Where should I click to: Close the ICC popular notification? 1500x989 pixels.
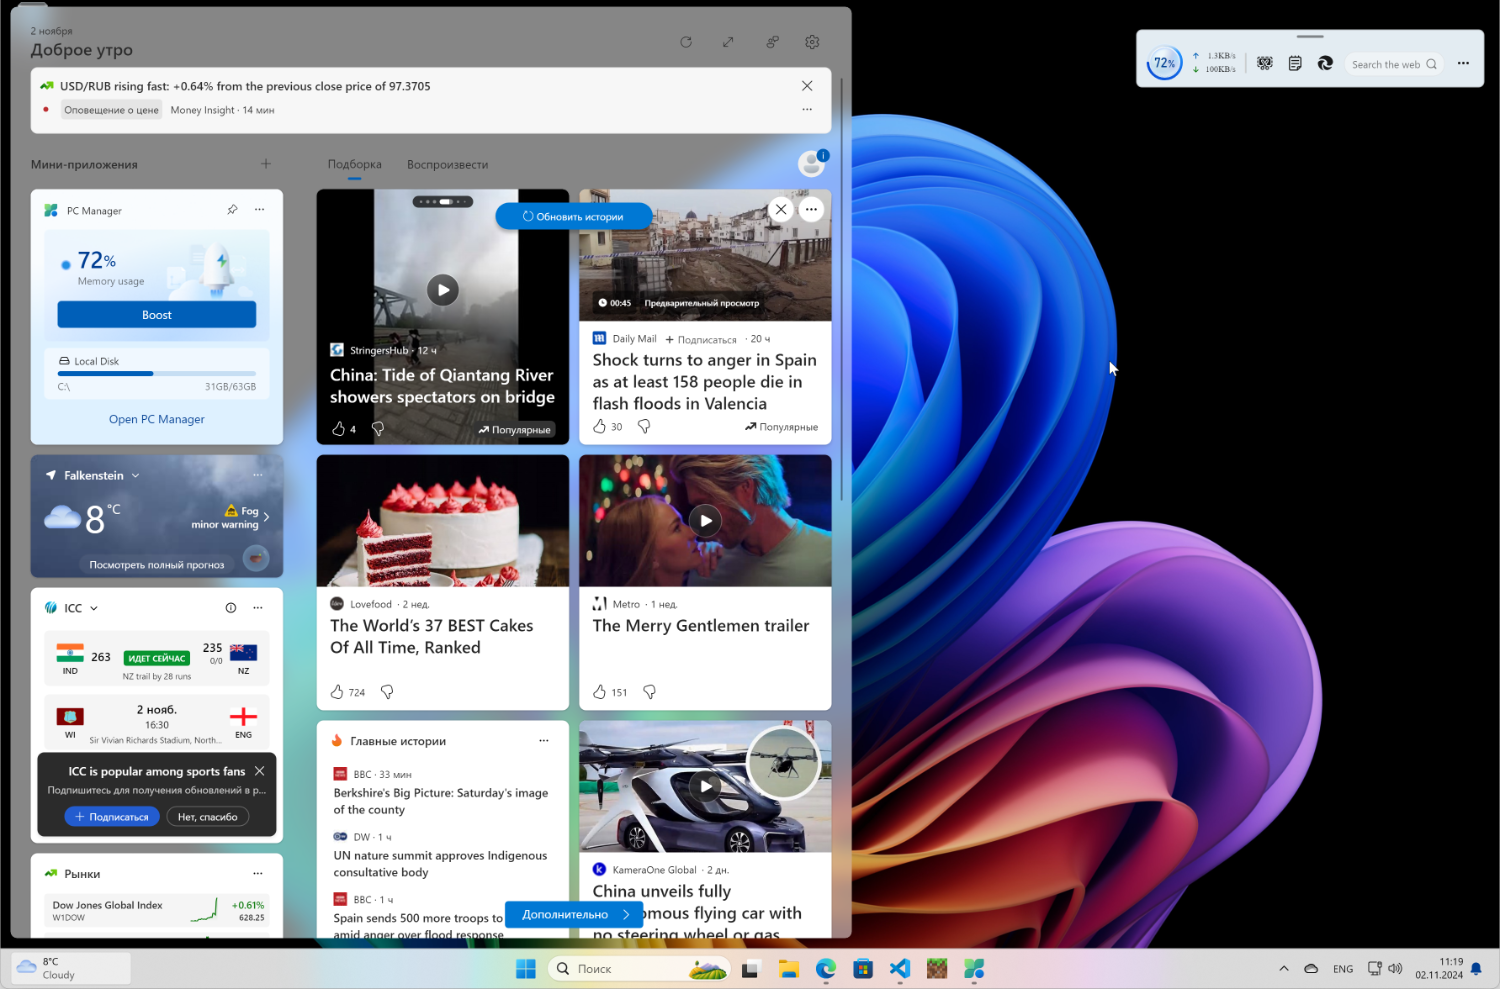(259, 771)
